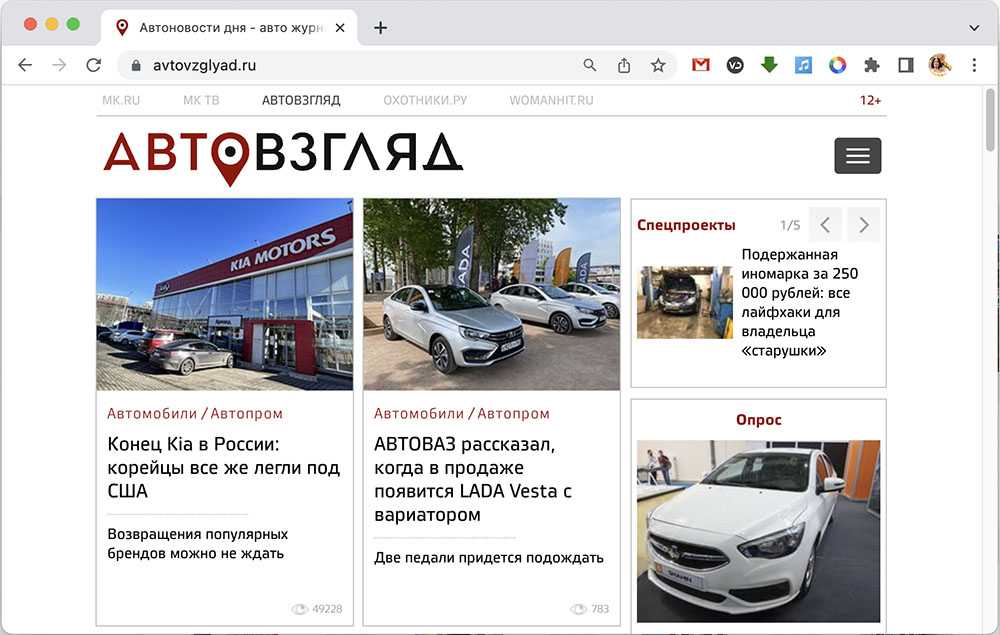Viewport: 1000px width, 635px height.
Task: Click the green download arrow extension
Action: click(769, 65)
